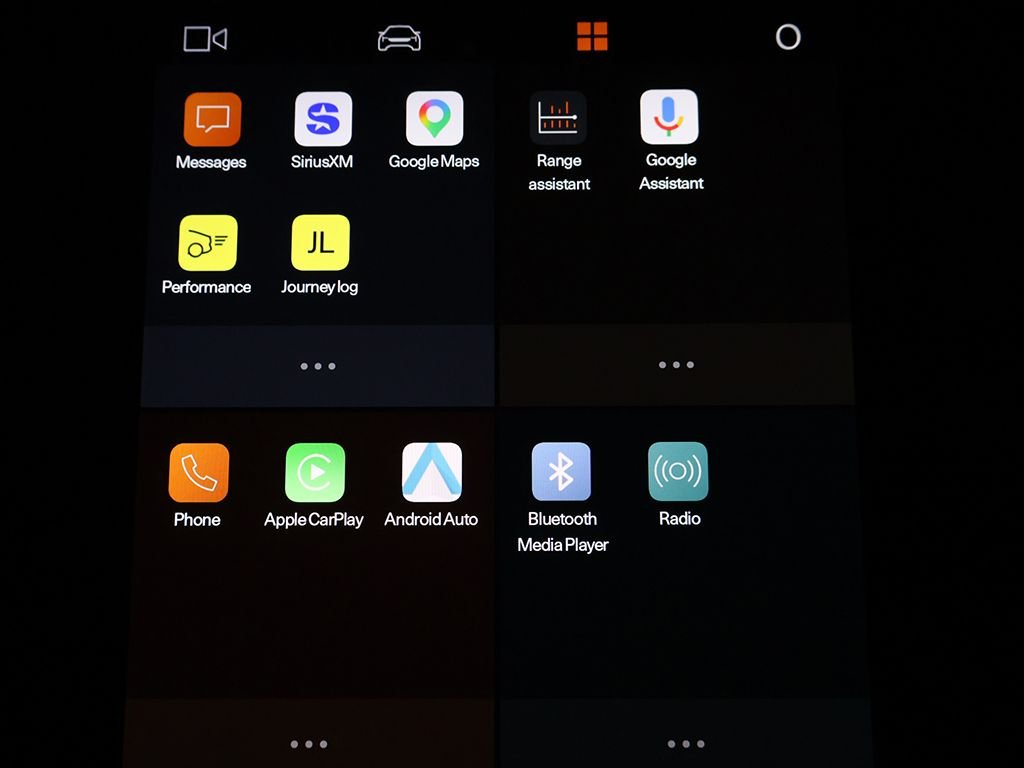Open the profile circle tab
Image resolution: width=1024 pixels, height=768 pixels.
788,37
